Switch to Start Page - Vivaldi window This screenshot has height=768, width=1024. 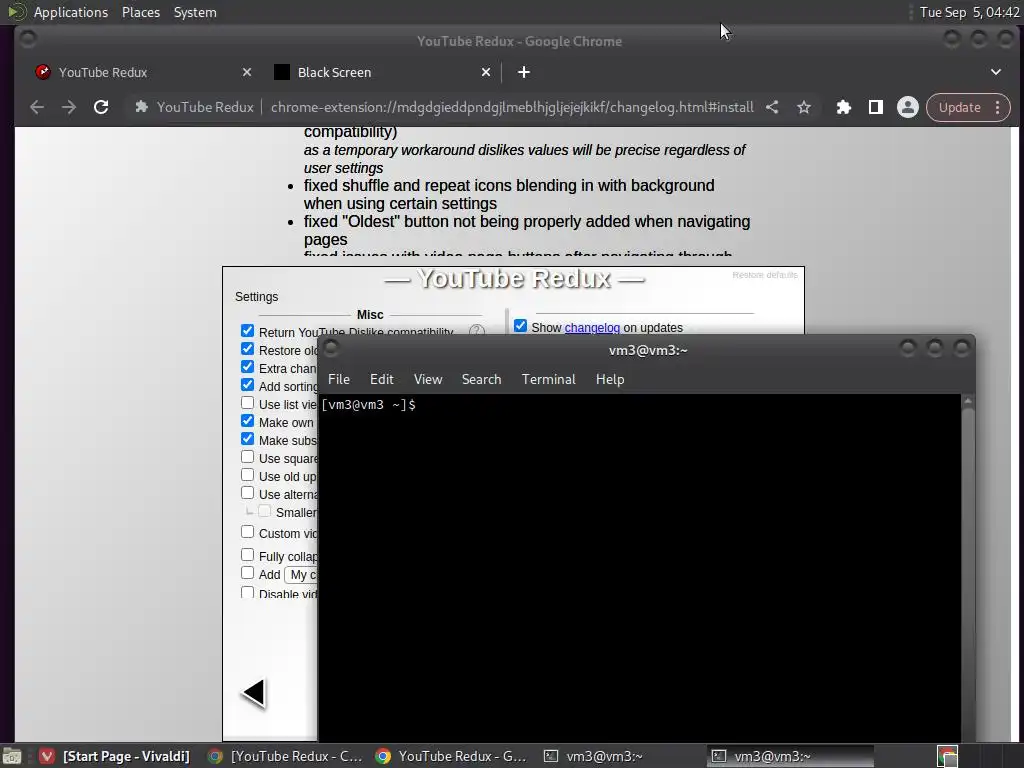coord(114,756)
